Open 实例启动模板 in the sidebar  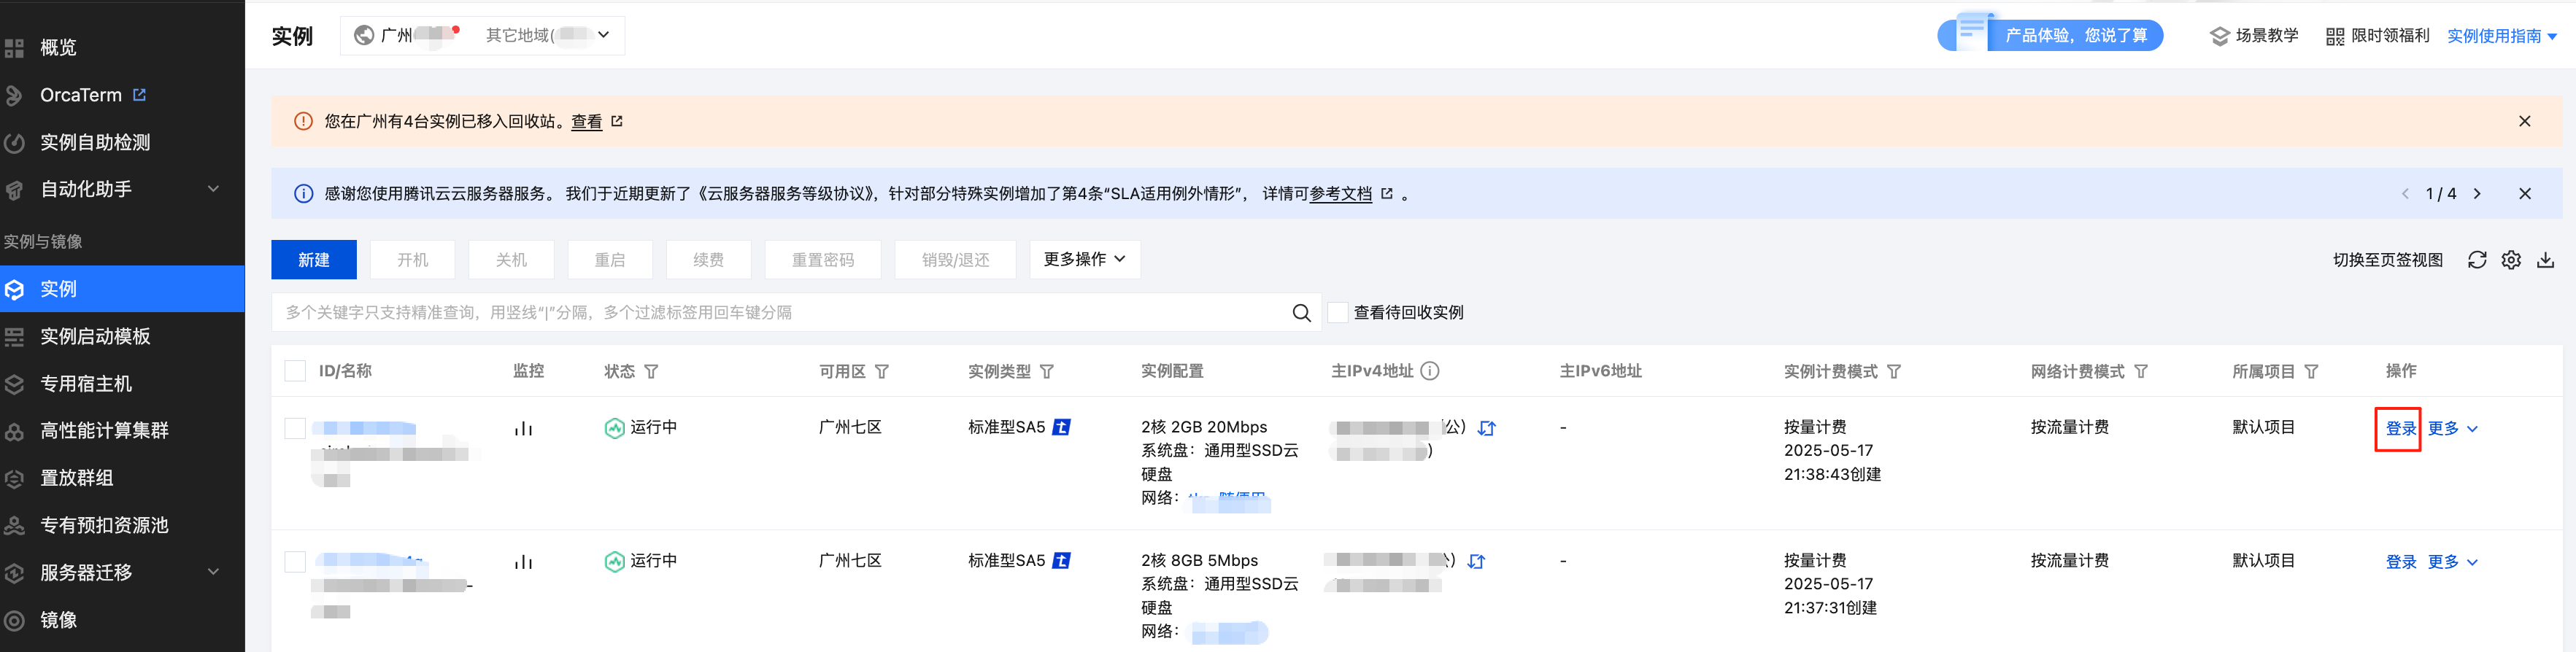click(95, 336)
